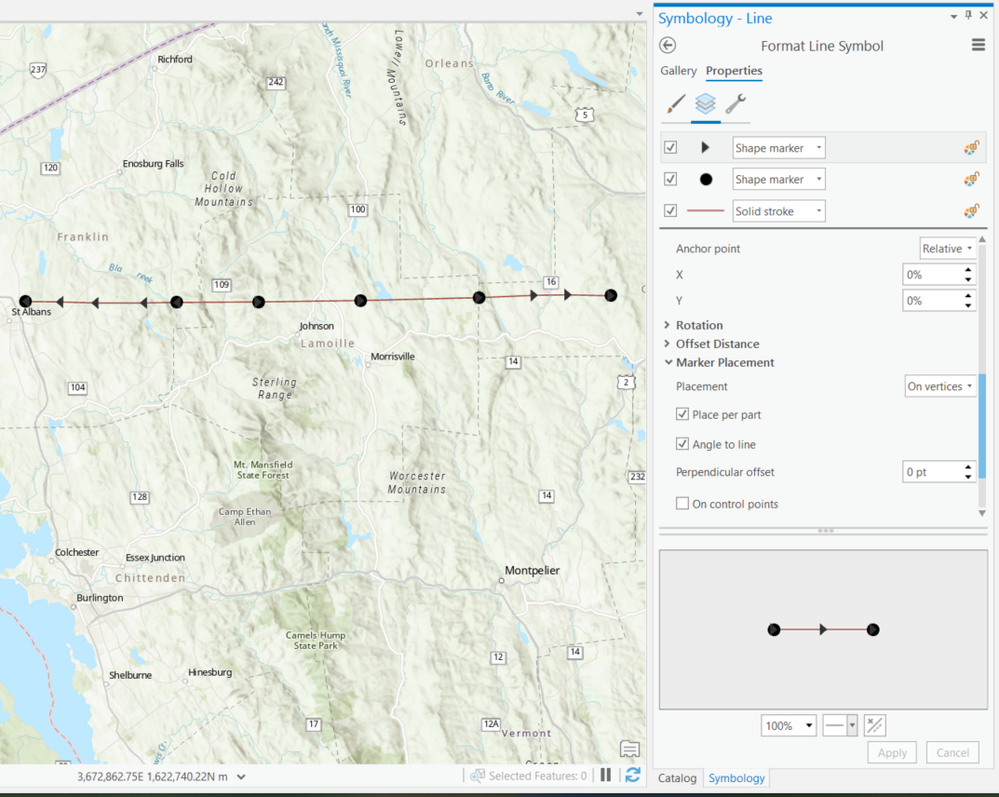Viewport: 999px width, 797px height.
Task: Open the view options arrow above the map
Action: click(x=639, y=13)
